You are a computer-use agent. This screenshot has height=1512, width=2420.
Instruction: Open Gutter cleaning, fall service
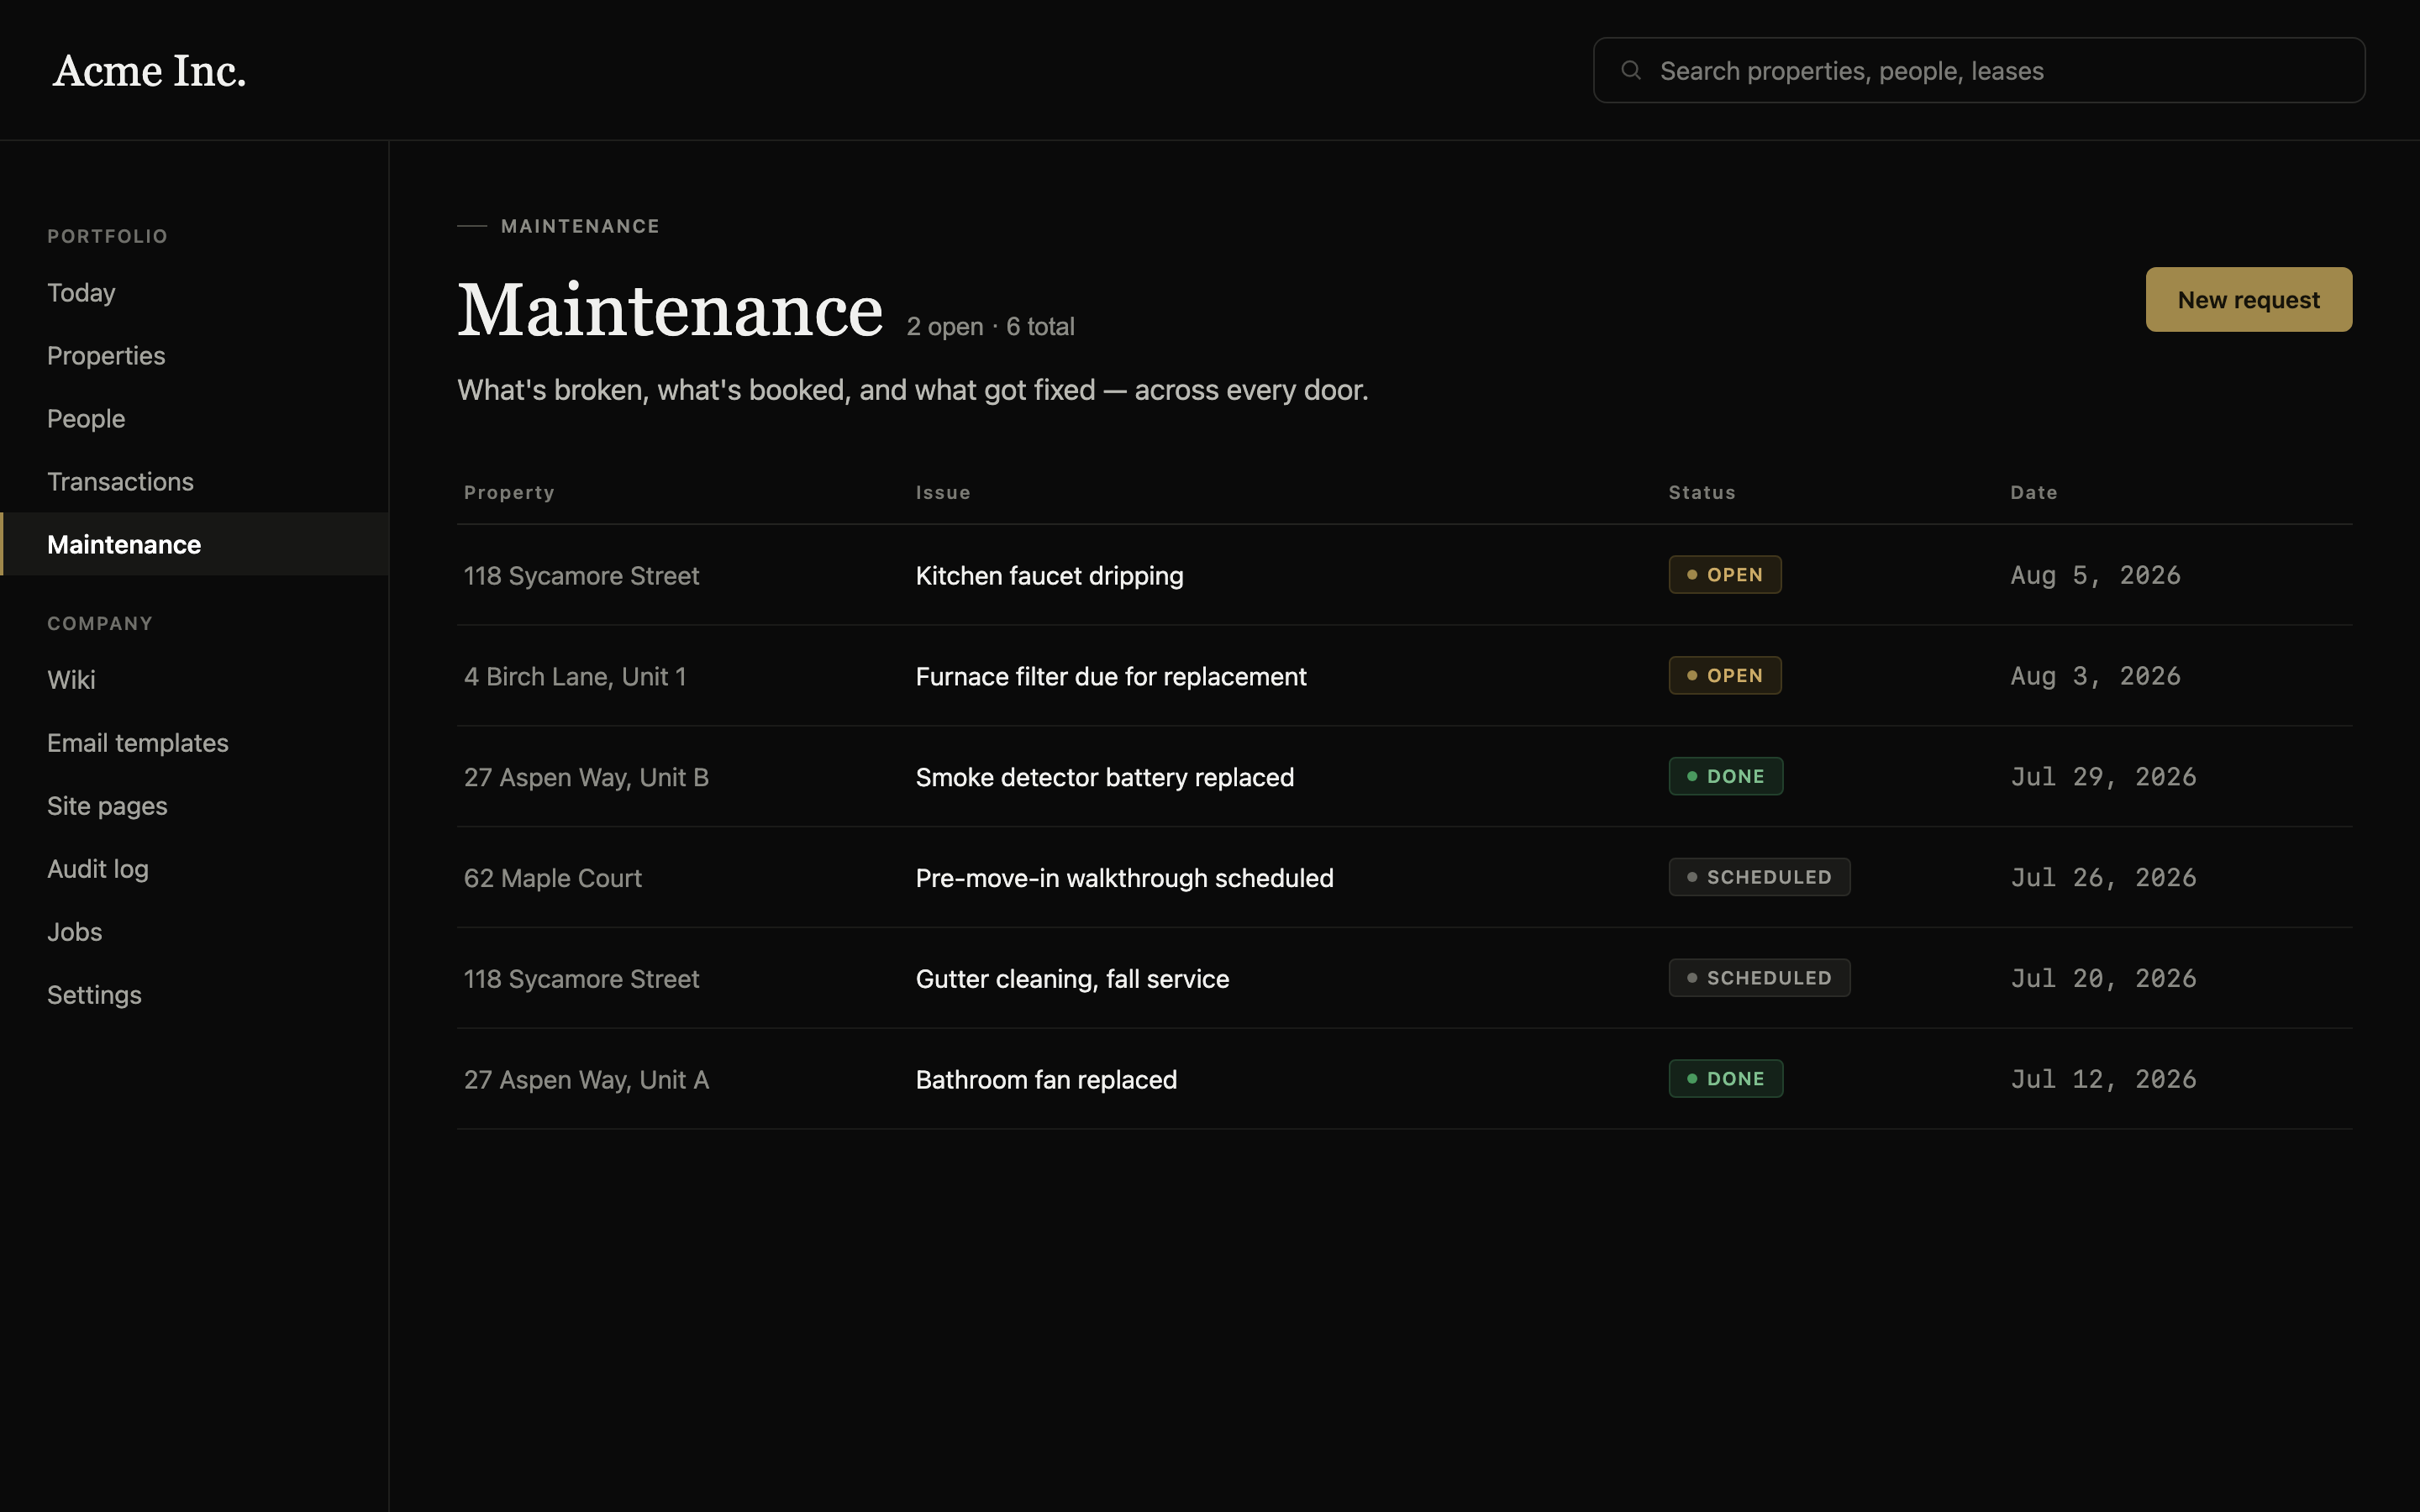click(x=1072, y=979)
